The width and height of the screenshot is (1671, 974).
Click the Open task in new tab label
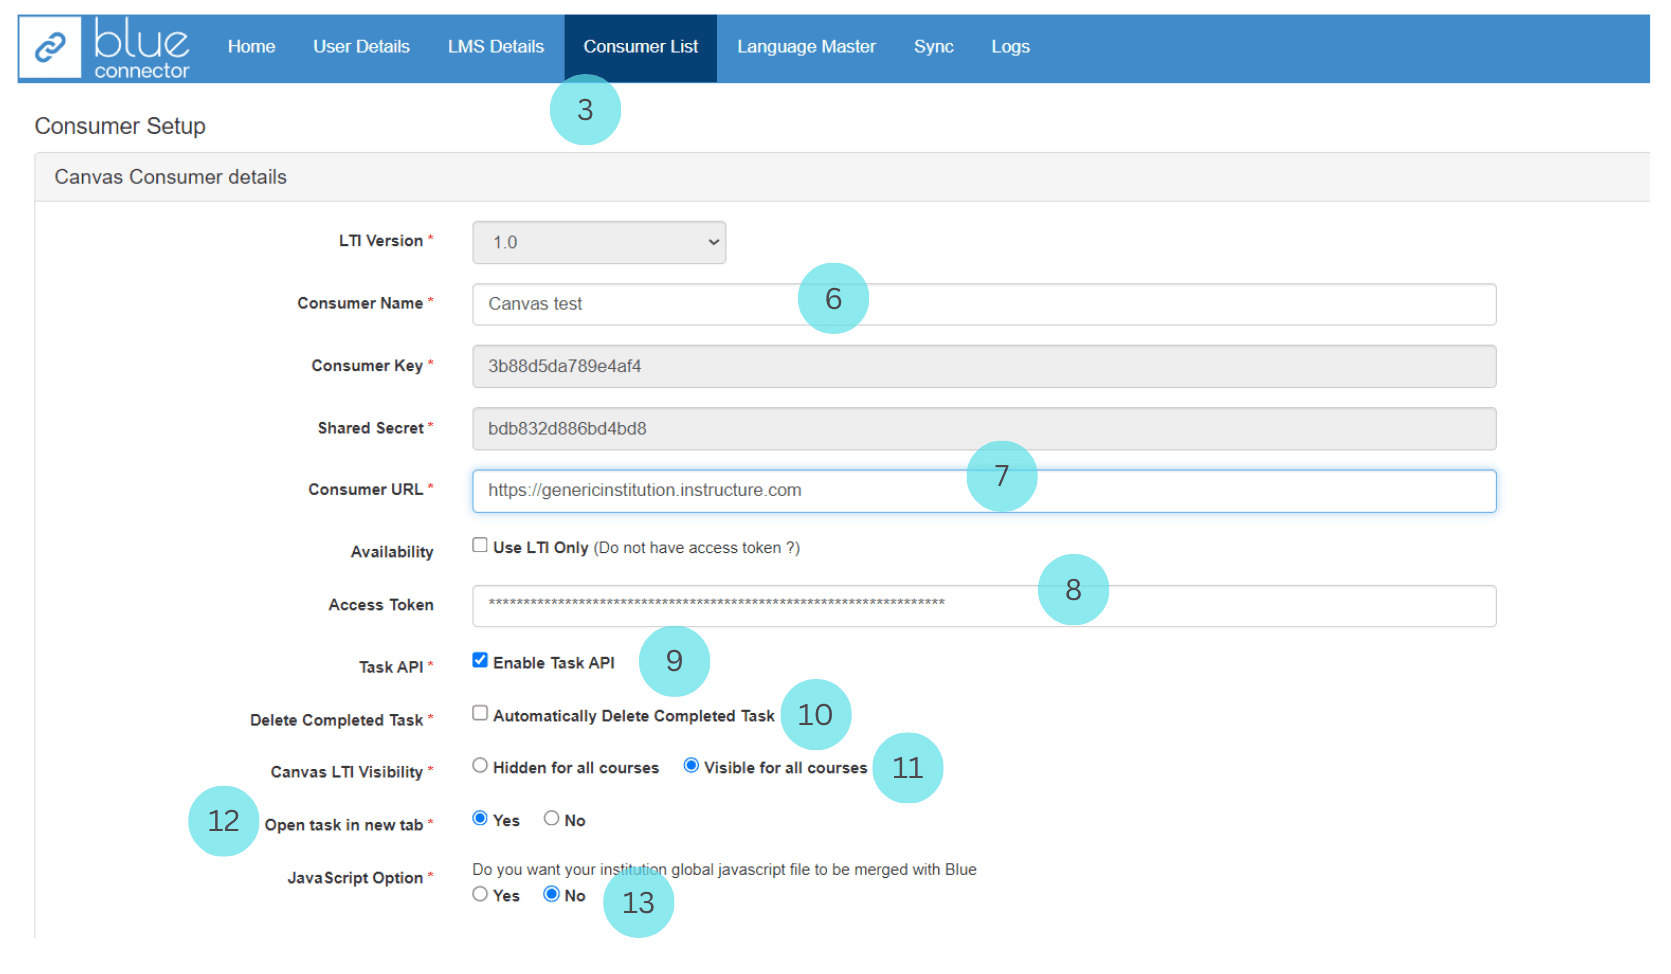tap(343, 825)
